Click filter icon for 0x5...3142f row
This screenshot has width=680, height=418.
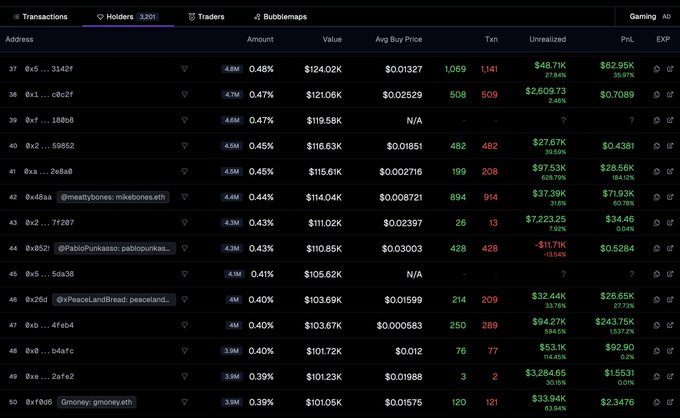point(185,69)
